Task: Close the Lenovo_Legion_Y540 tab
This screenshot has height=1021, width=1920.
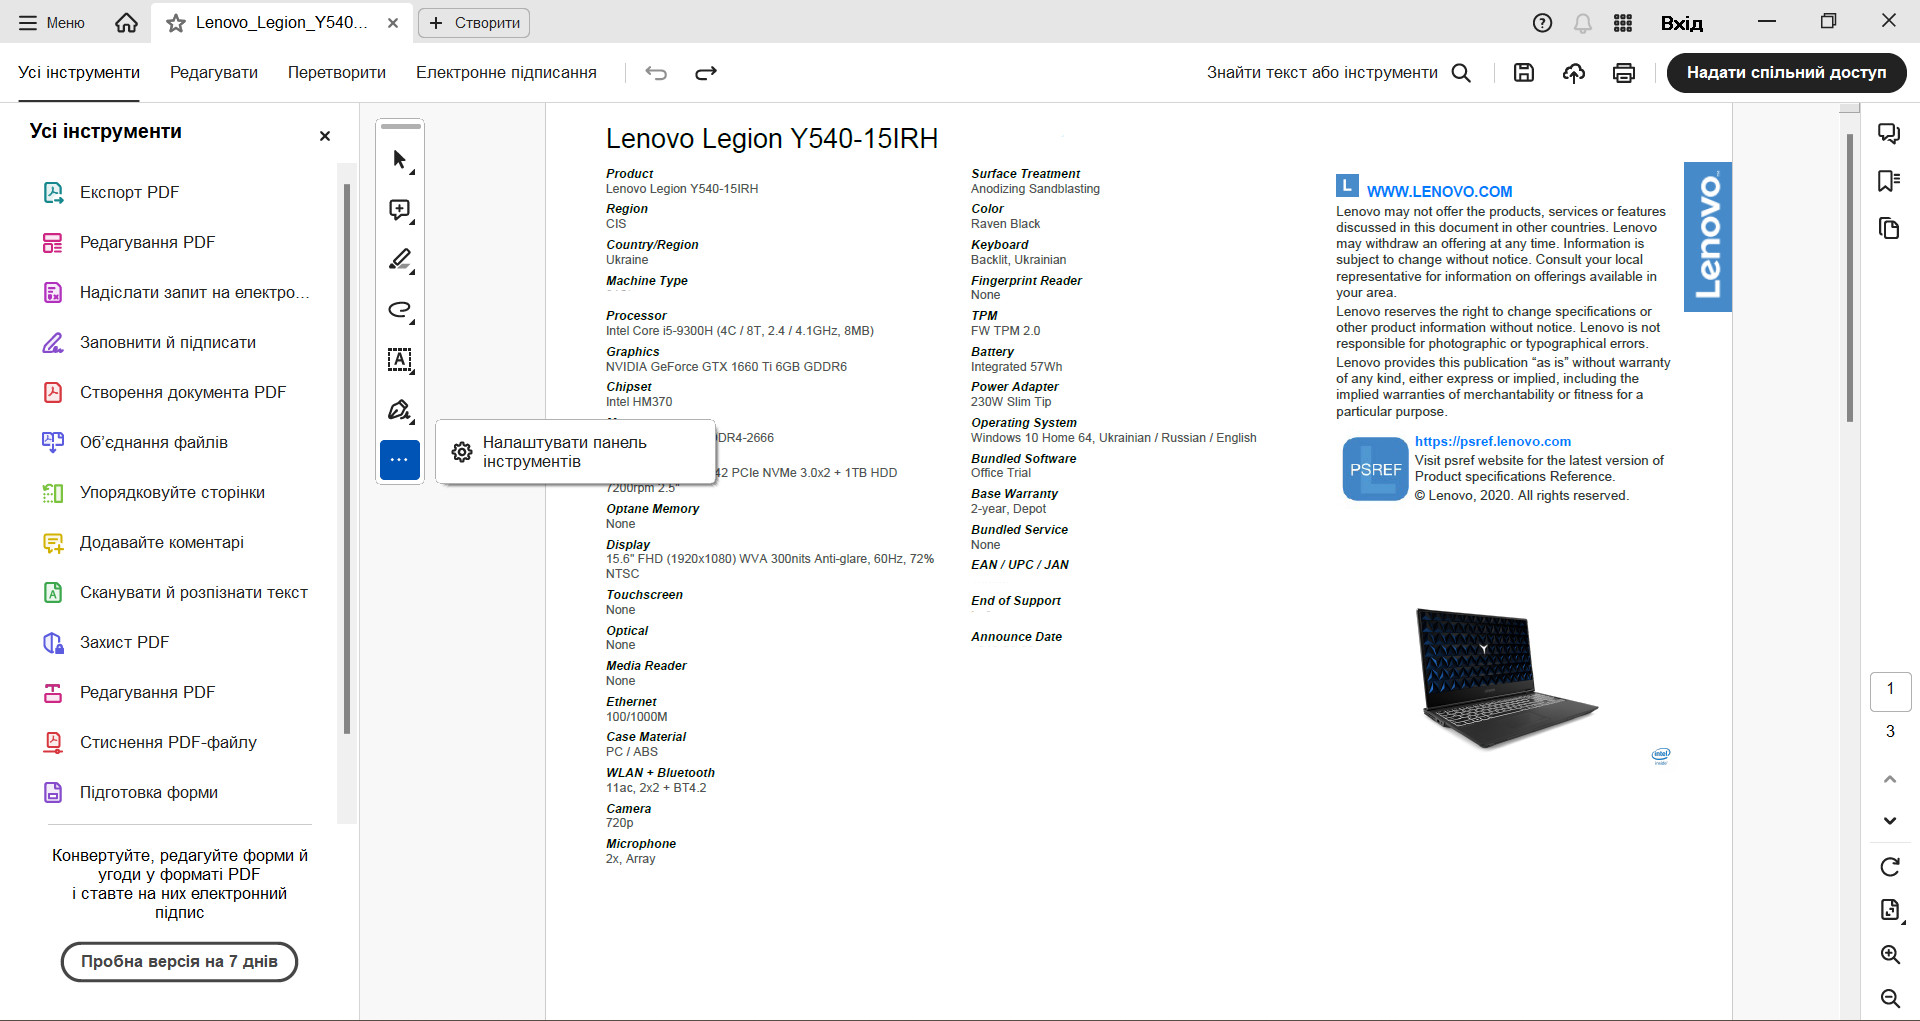Action: pyautogui.click(x=394, y=23)
